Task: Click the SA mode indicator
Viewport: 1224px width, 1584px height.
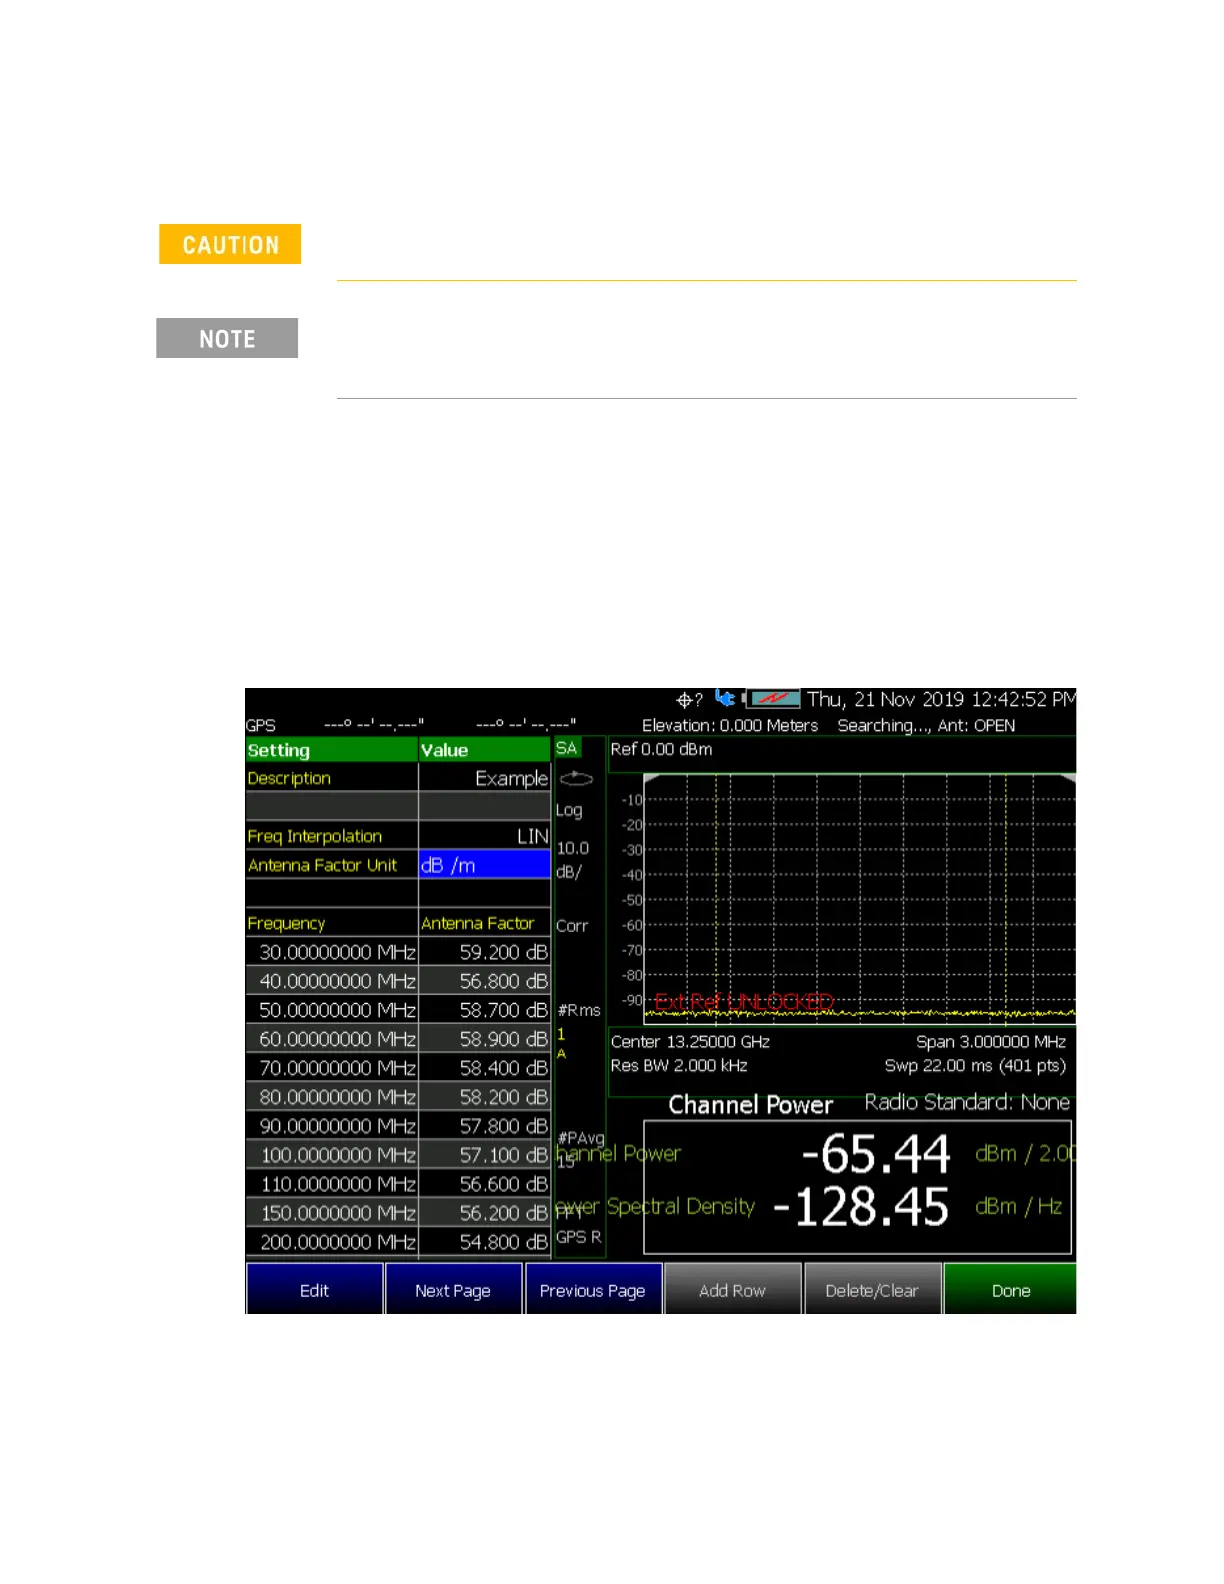Action: coord(567,748)
